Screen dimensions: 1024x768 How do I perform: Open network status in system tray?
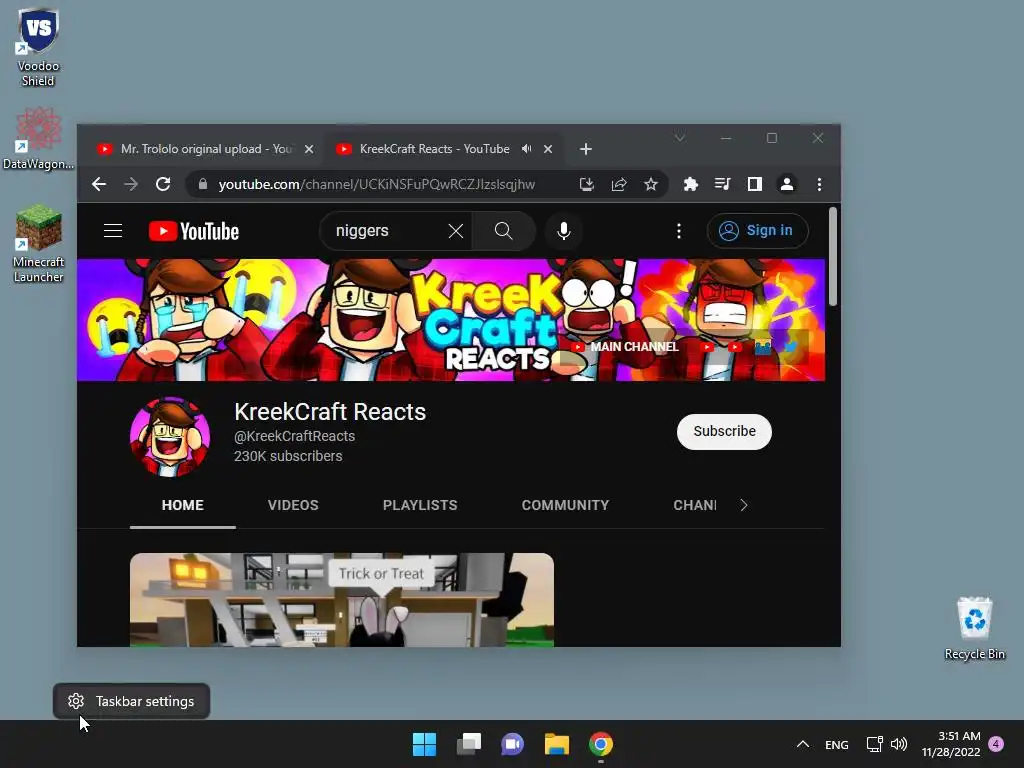(x=874, y=744)
